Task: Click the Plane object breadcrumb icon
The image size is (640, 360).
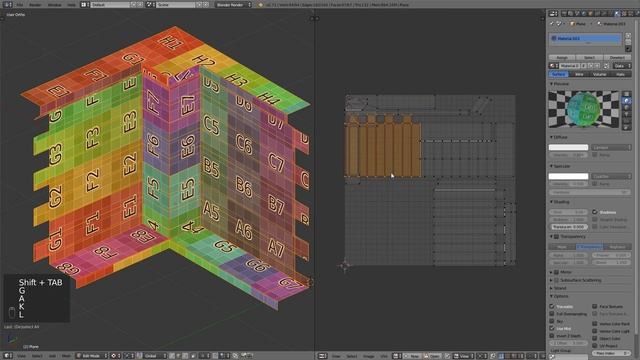Action: click(x=573, y=24)
